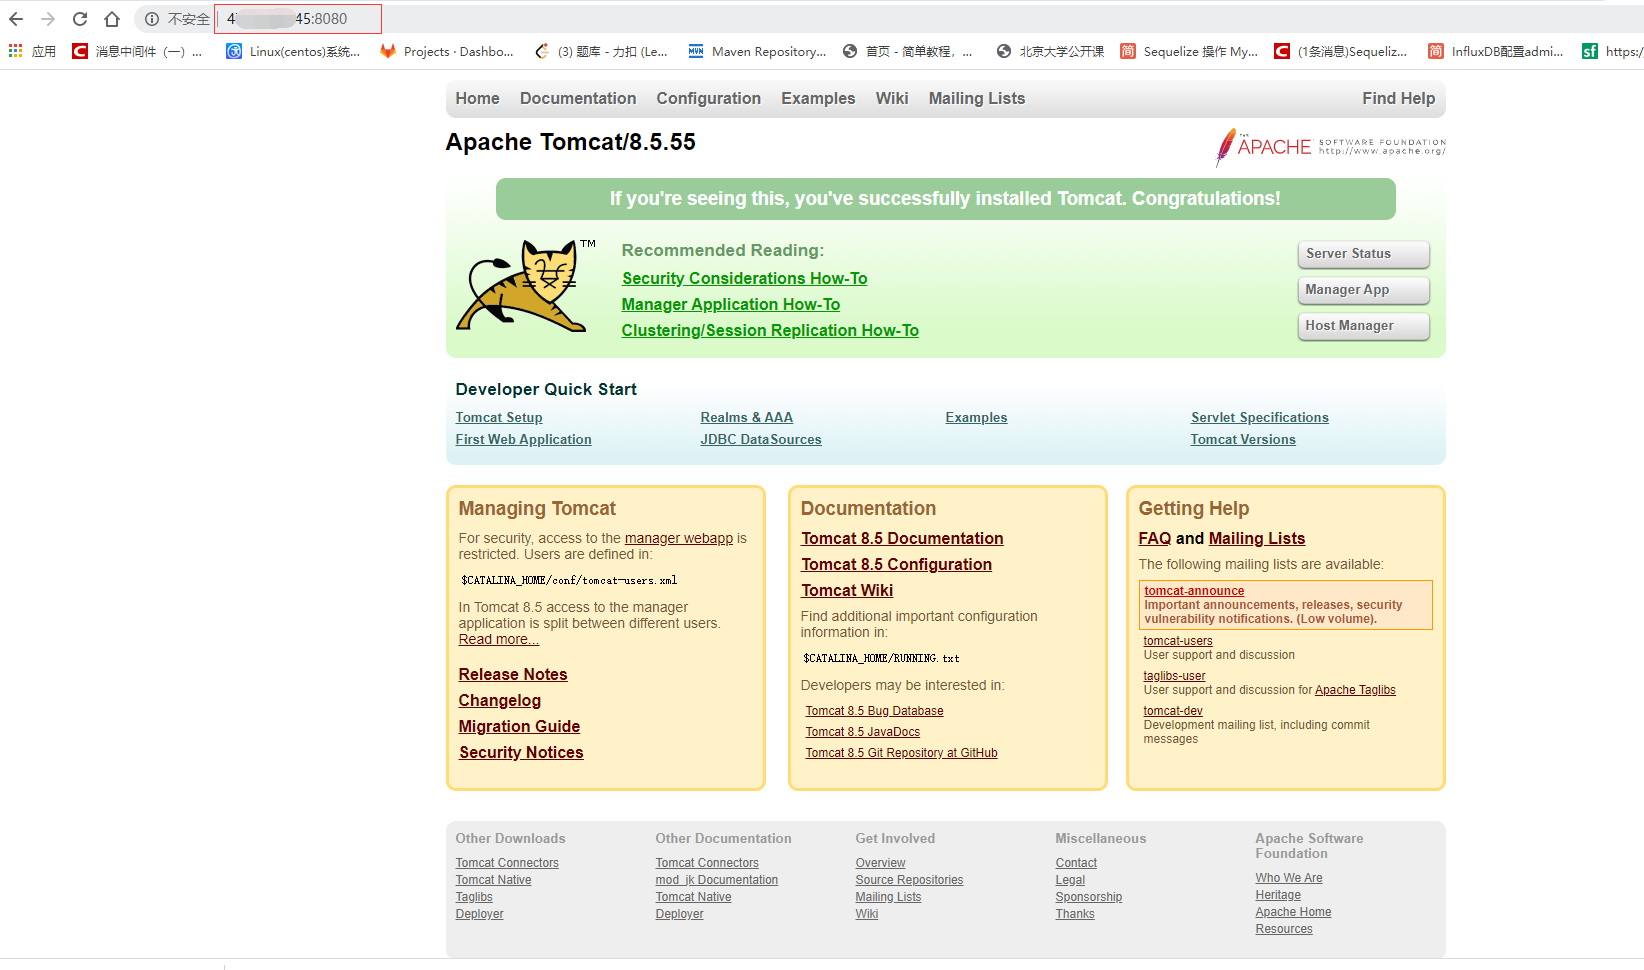Open the Tomcat Wiki link
The image size is (1644, 970).
point(847,590)
